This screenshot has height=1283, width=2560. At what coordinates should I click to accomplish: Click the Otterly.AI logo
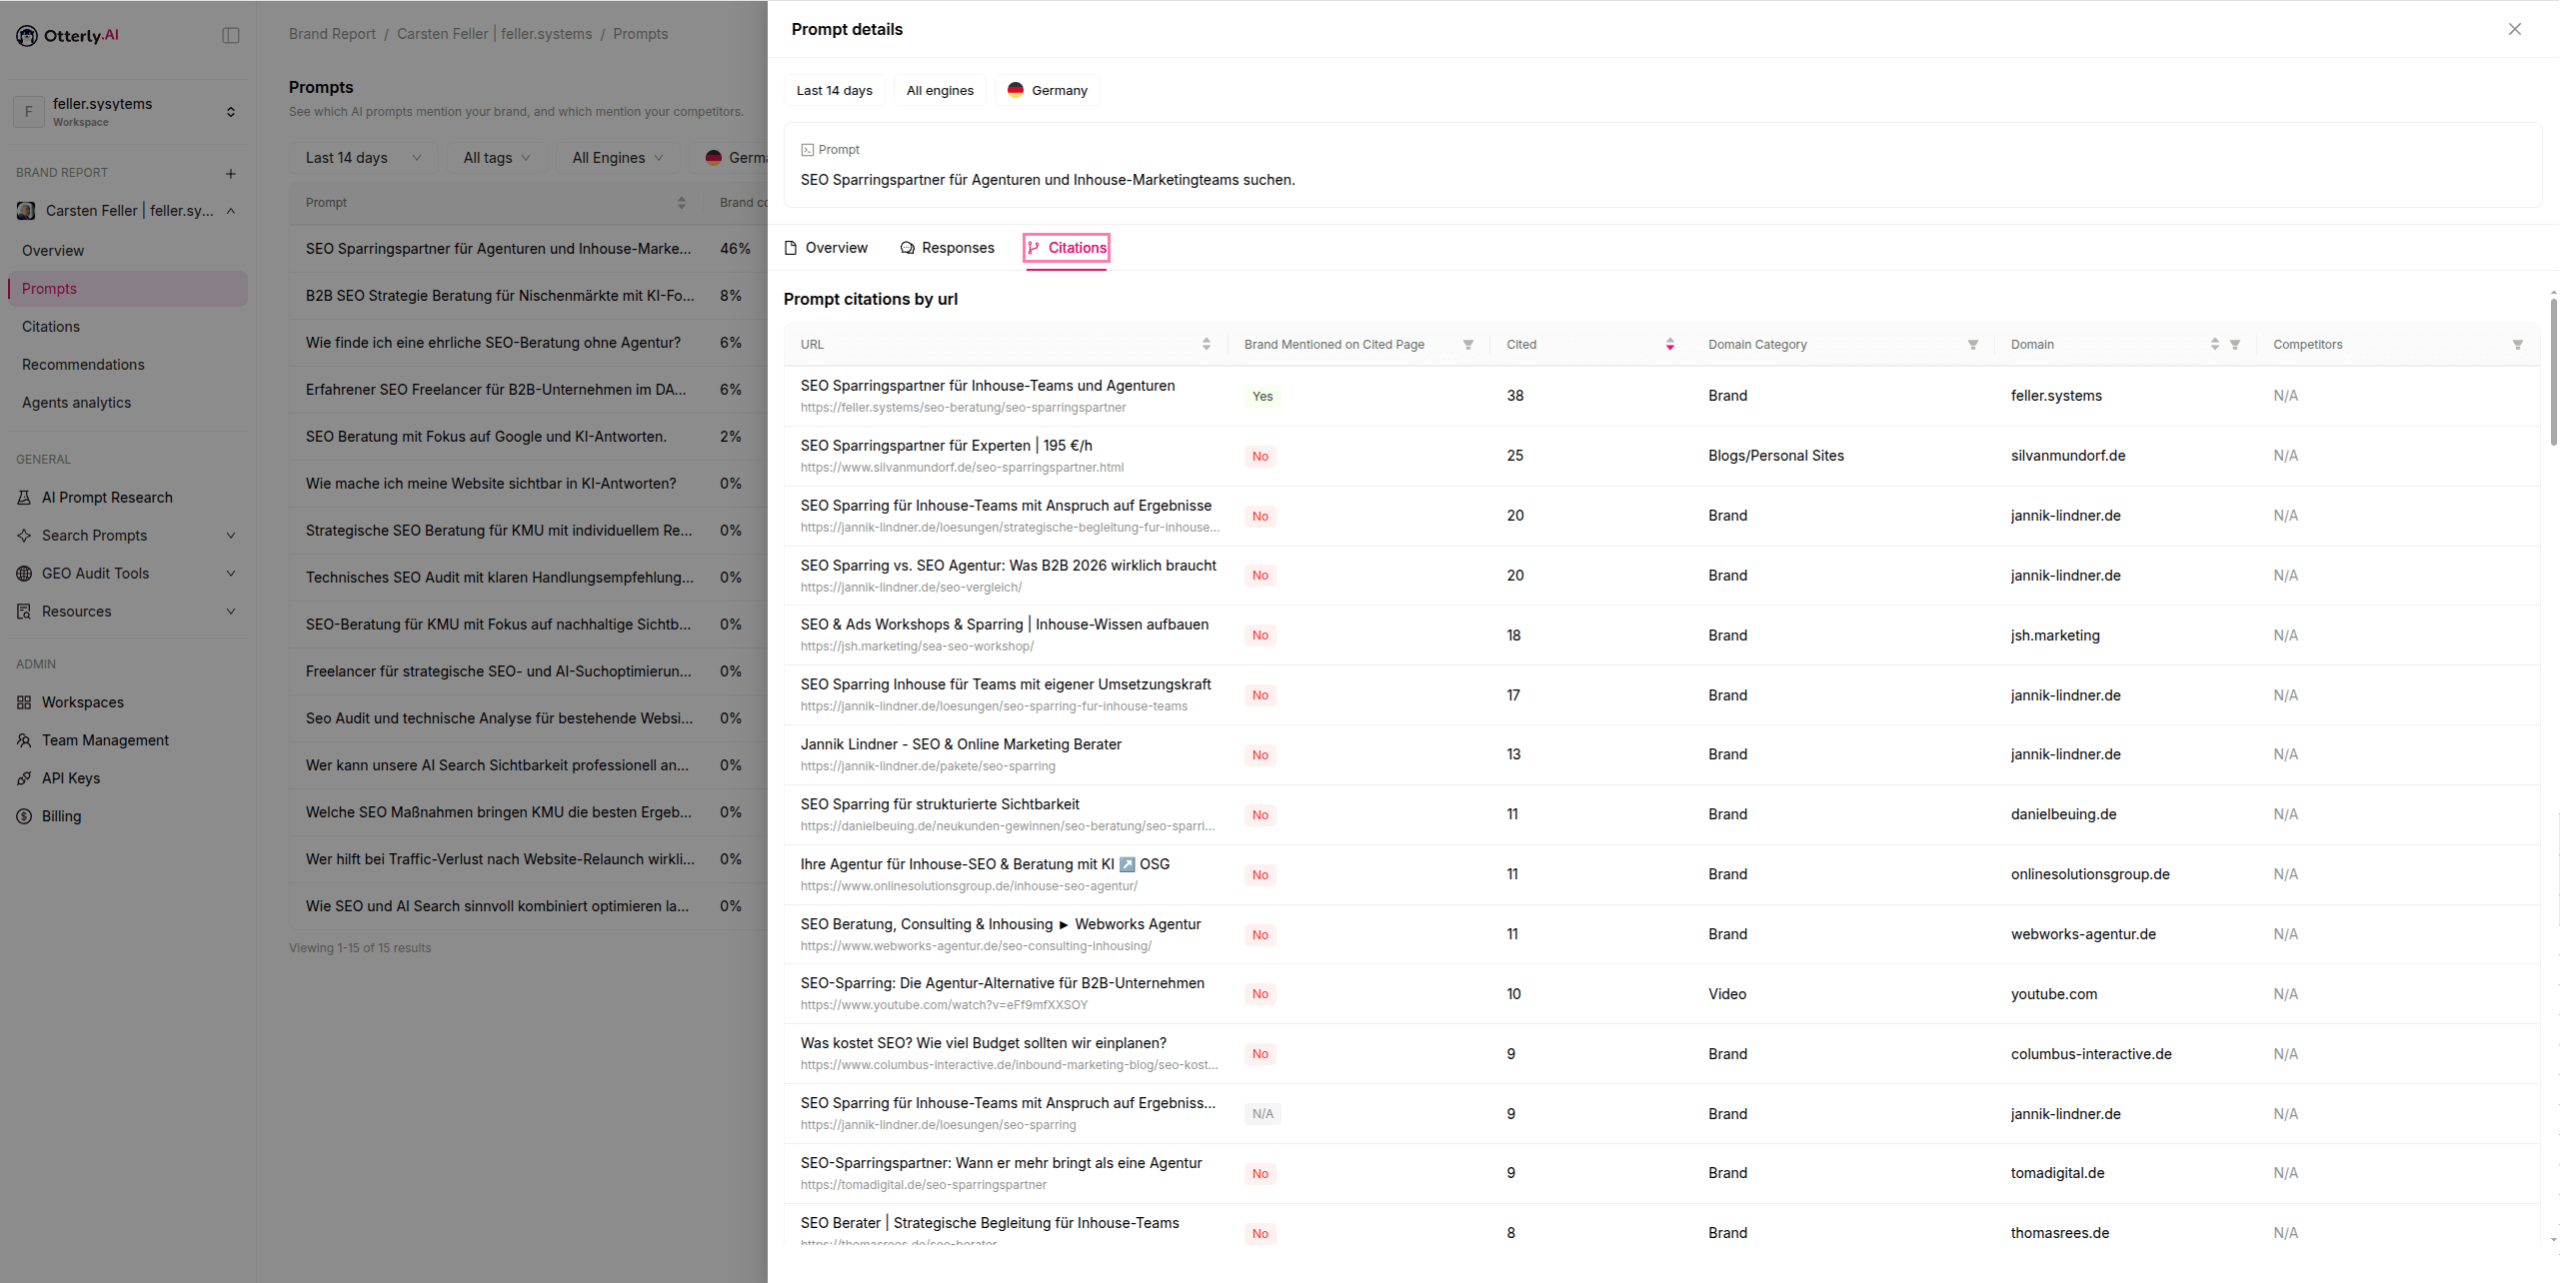point(68,36)
